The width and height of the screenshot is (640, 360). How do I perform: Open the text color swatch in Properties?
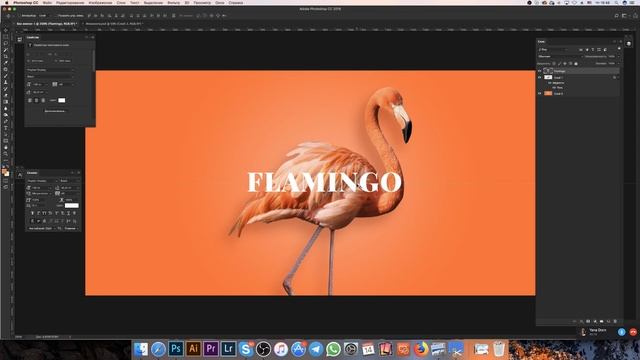pyautogui.click(x=62, y=100)
